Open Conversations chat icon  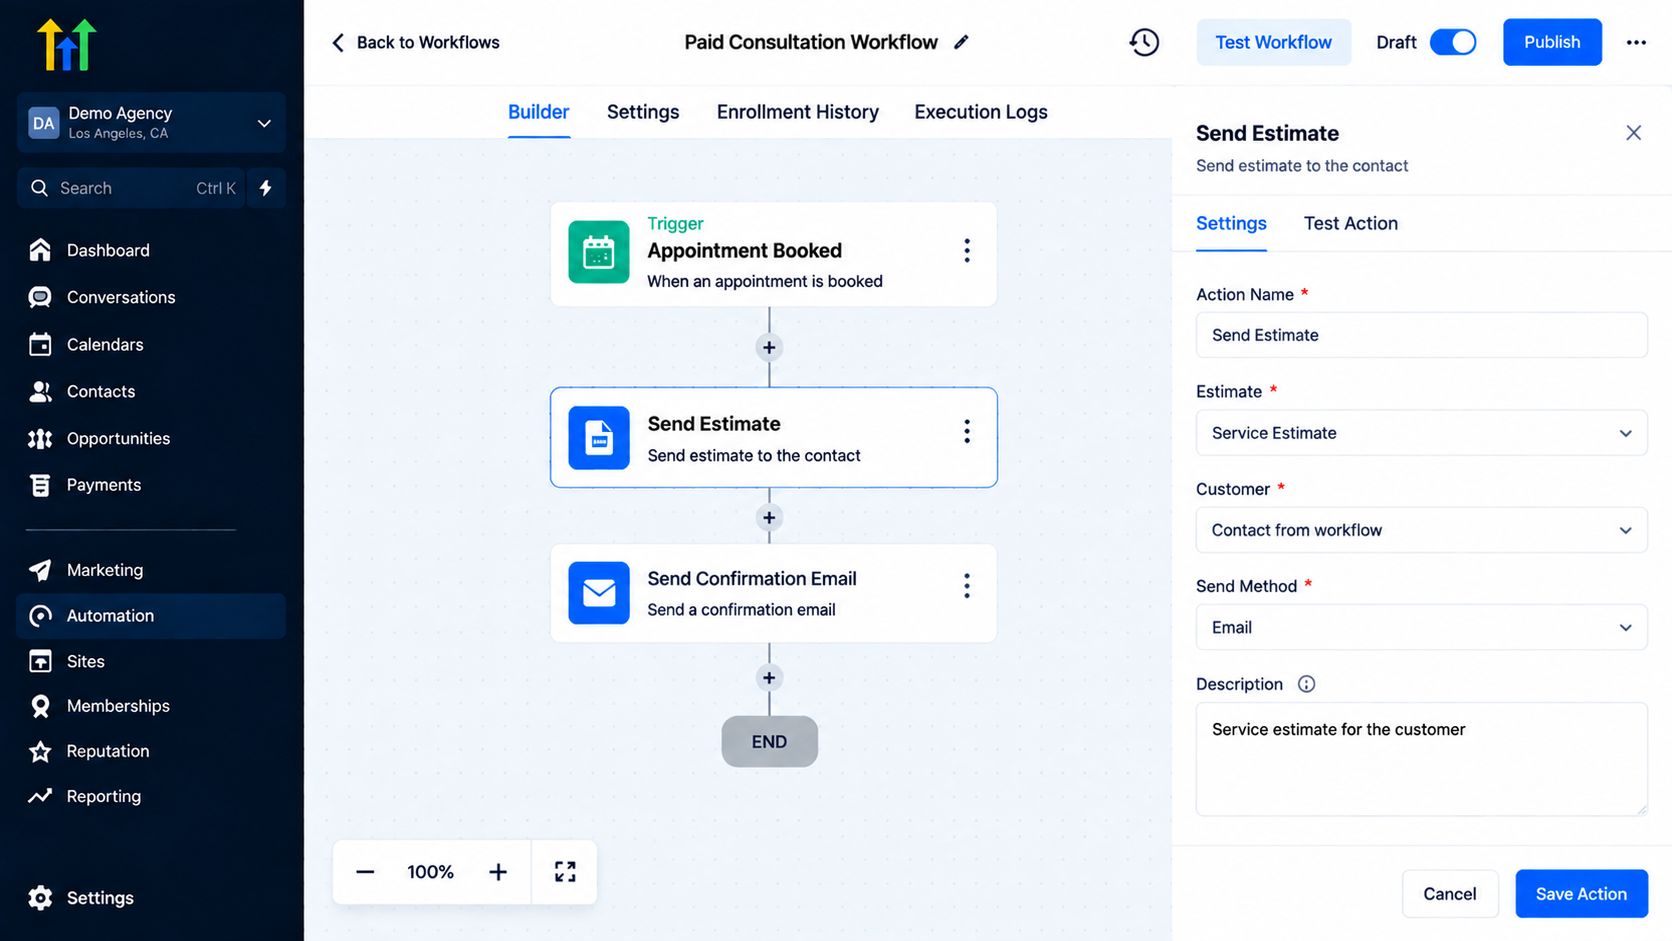40,297
